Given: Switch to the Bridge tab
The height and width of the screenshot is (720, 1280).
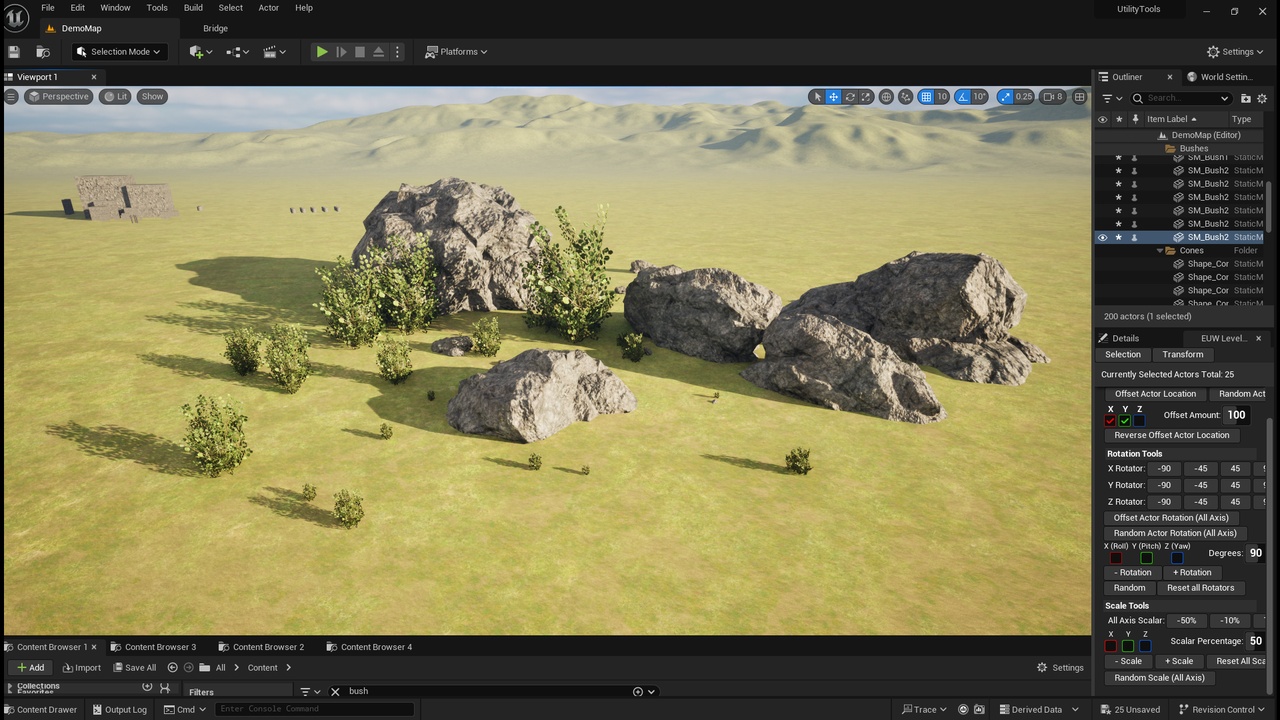Looking at the screenshot, I should click(216, 29).
